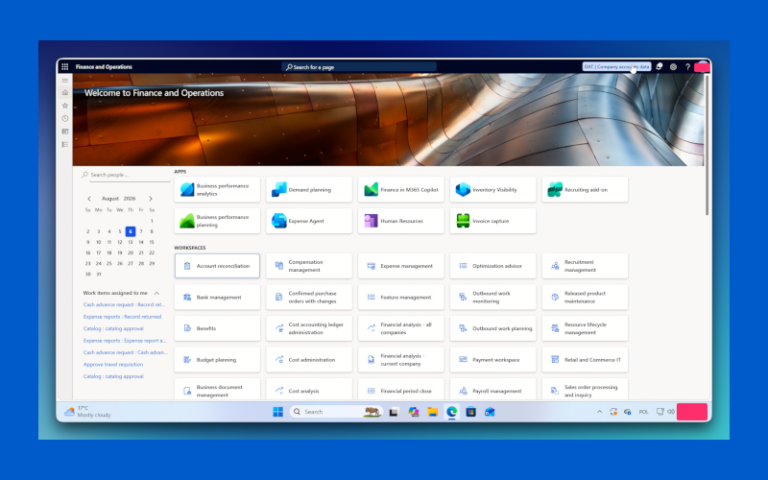Open the Payroll management workspace
This screenshot has width=768, height=480.
pos(493,389)
